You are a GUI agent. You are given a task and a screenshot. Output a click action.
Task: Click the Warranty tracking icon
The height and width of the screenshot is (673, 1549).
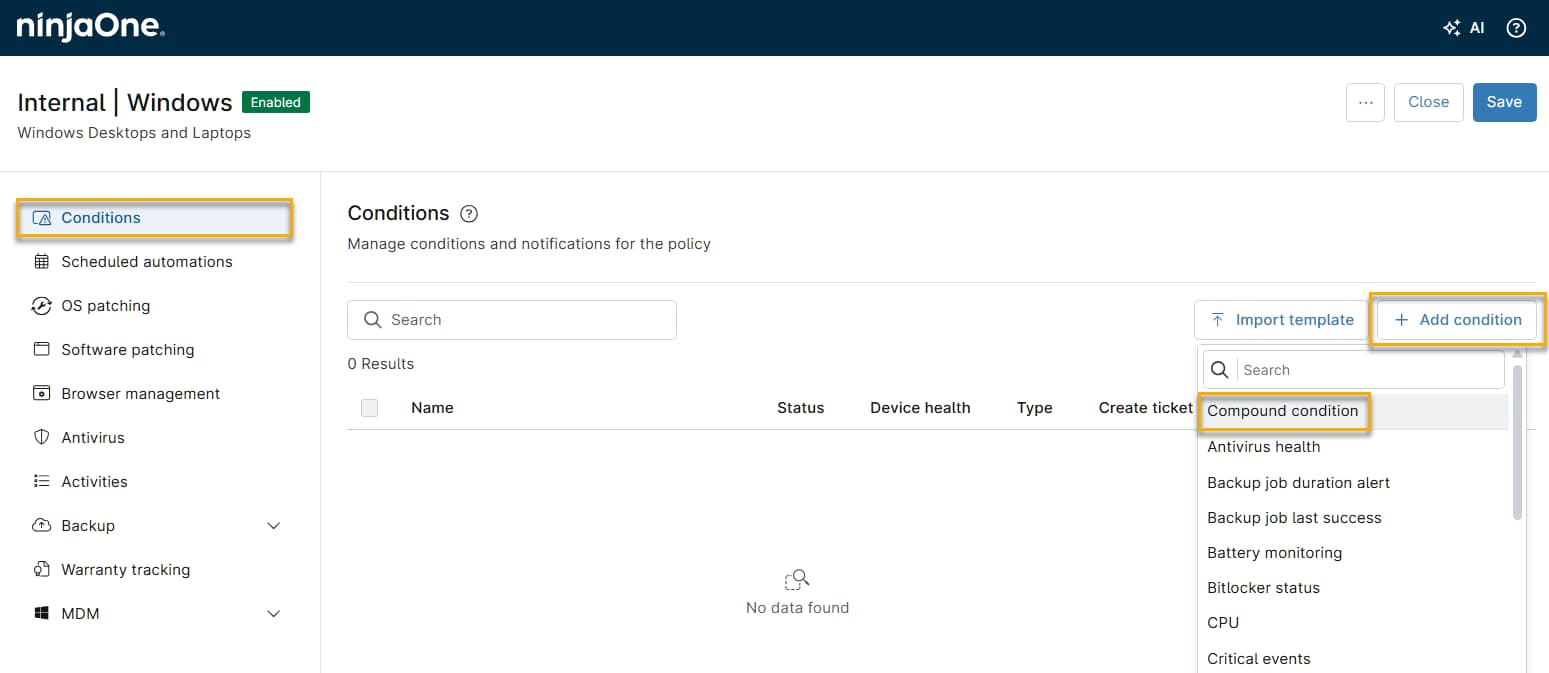tap(42, 570)
